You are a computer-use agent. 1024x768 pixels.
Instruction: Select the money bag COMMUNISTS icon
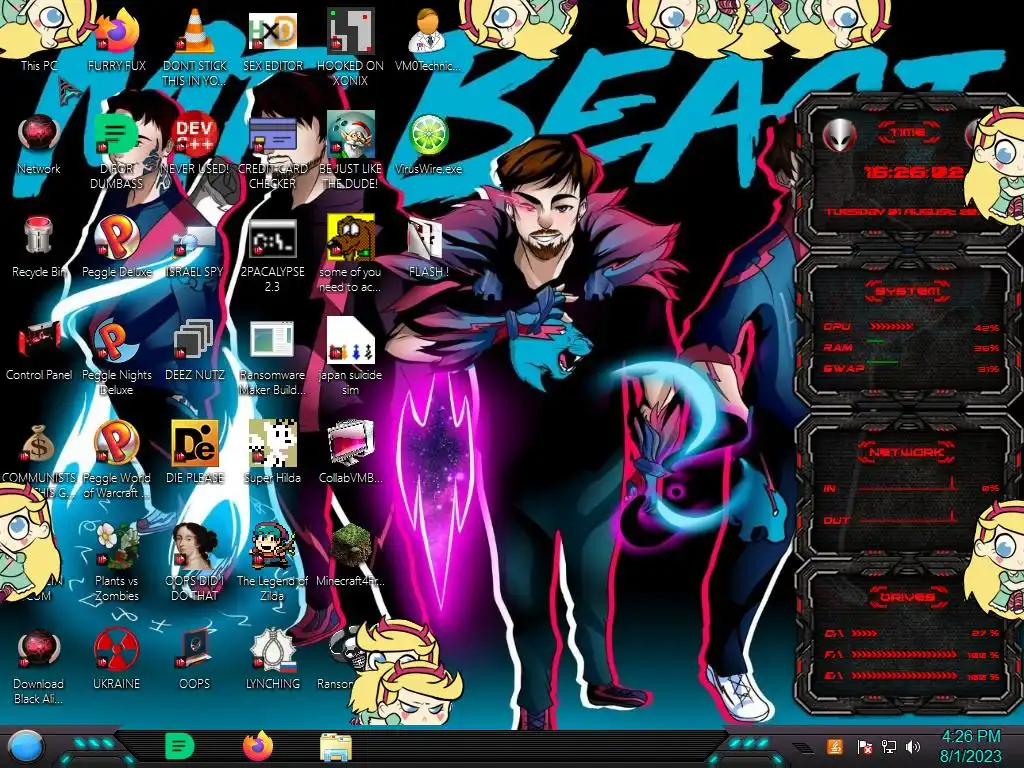(39, 460)
